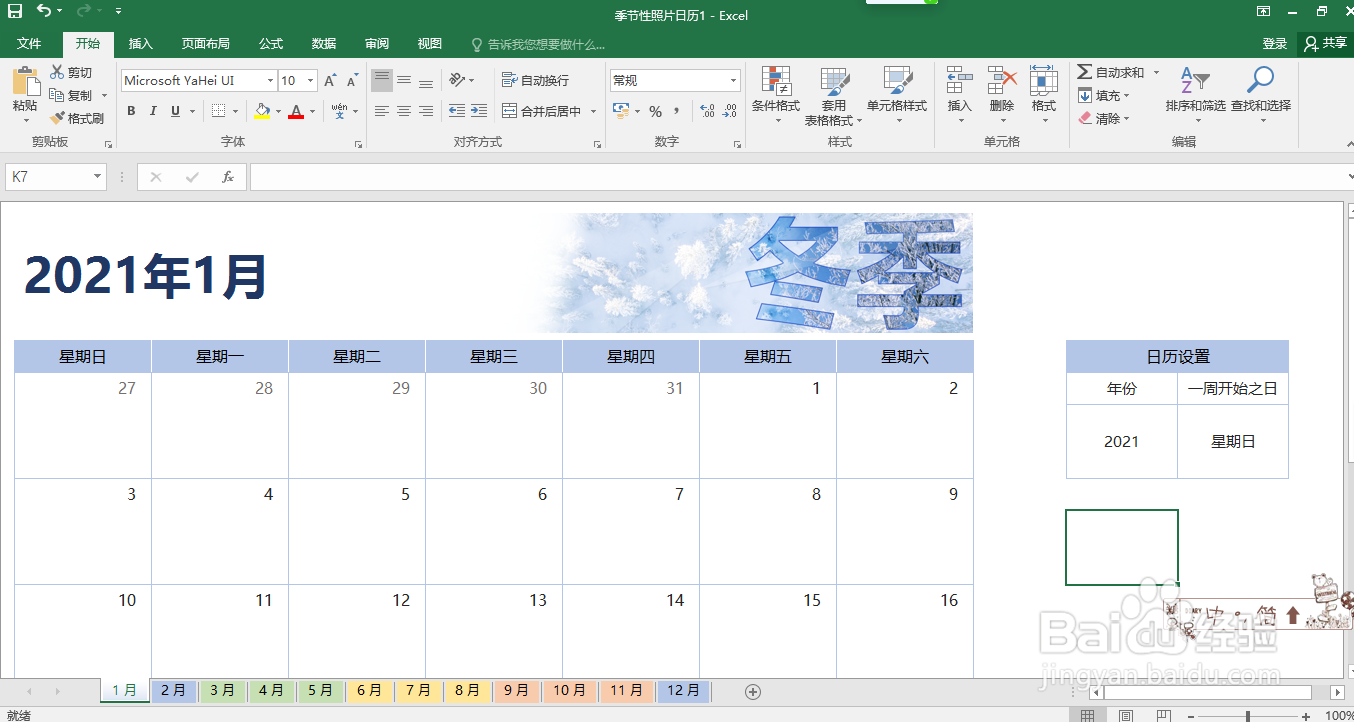Viewport: 1354px width, 722px height.
Task: Open the font name dropdown
Action: [x=270, y=79]
